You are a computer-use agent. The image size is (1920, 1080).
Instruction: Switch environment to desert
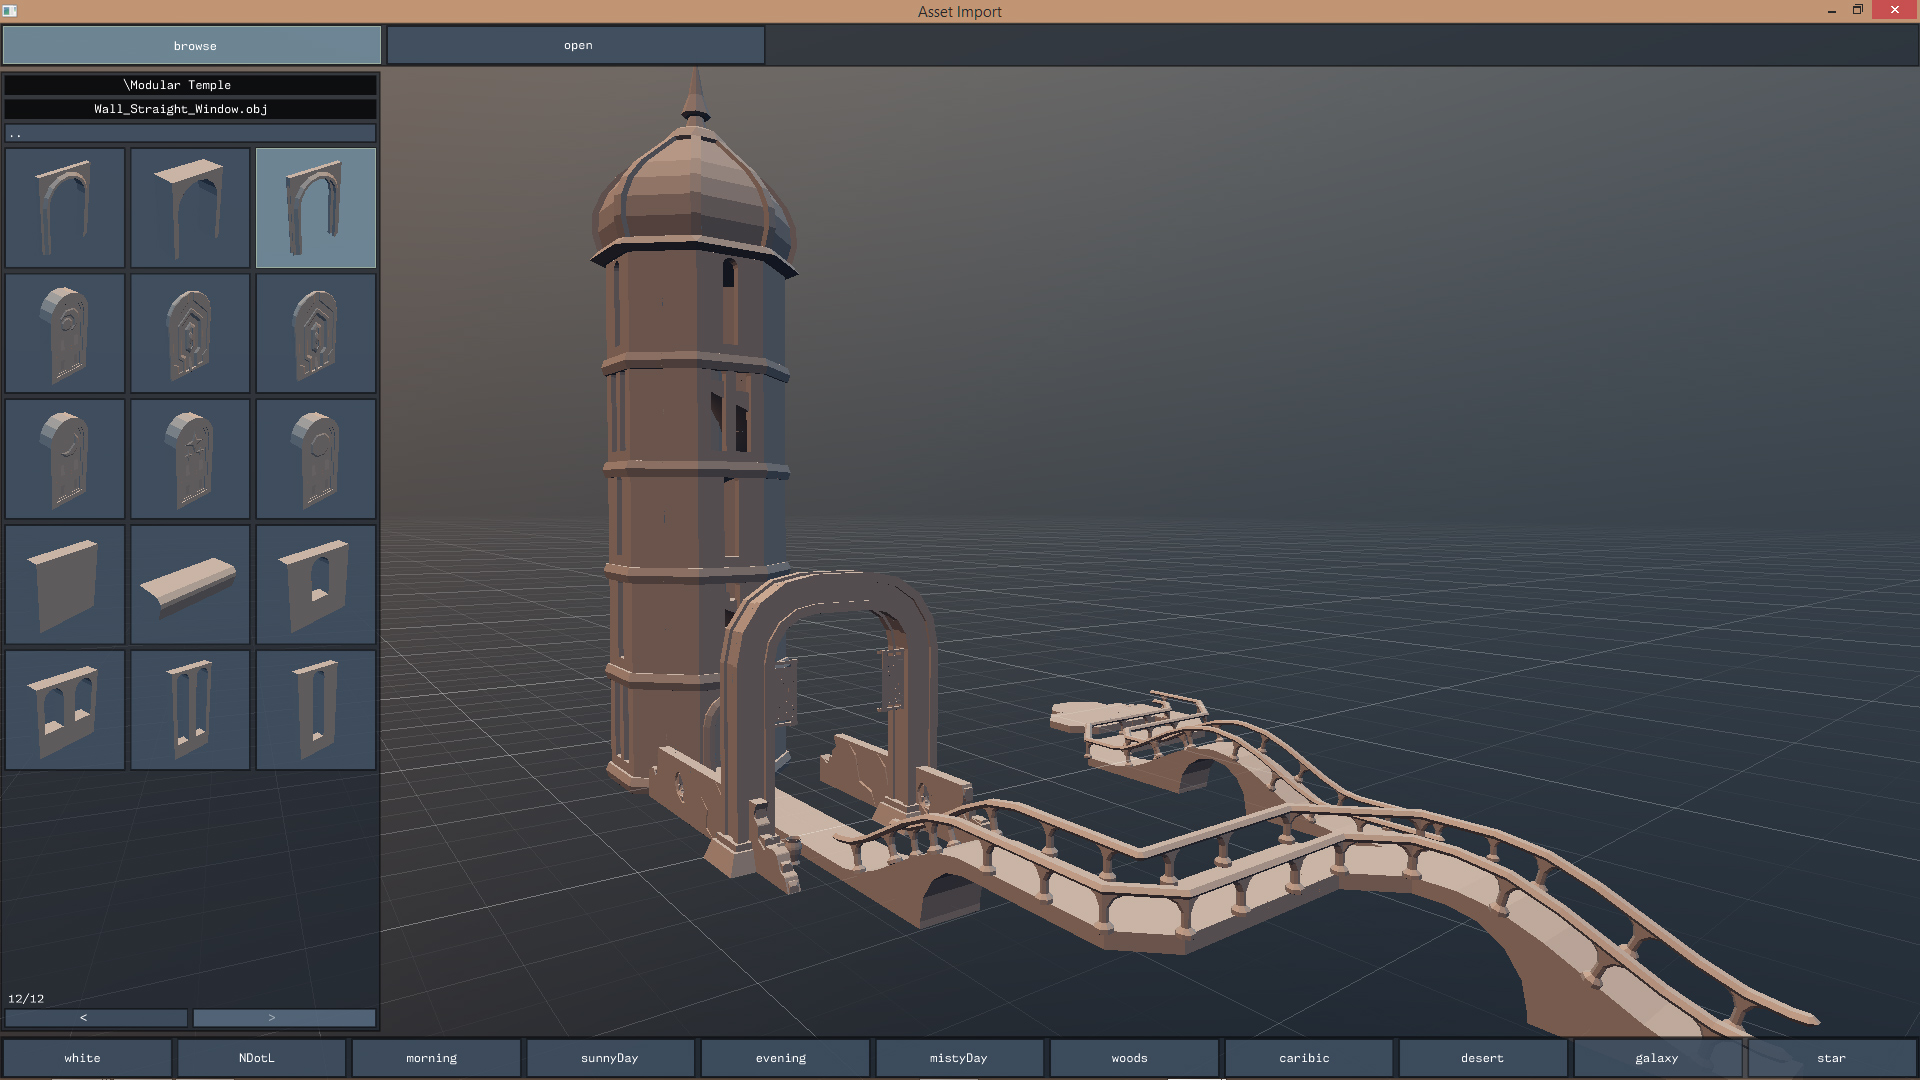pos(1483,1058)
